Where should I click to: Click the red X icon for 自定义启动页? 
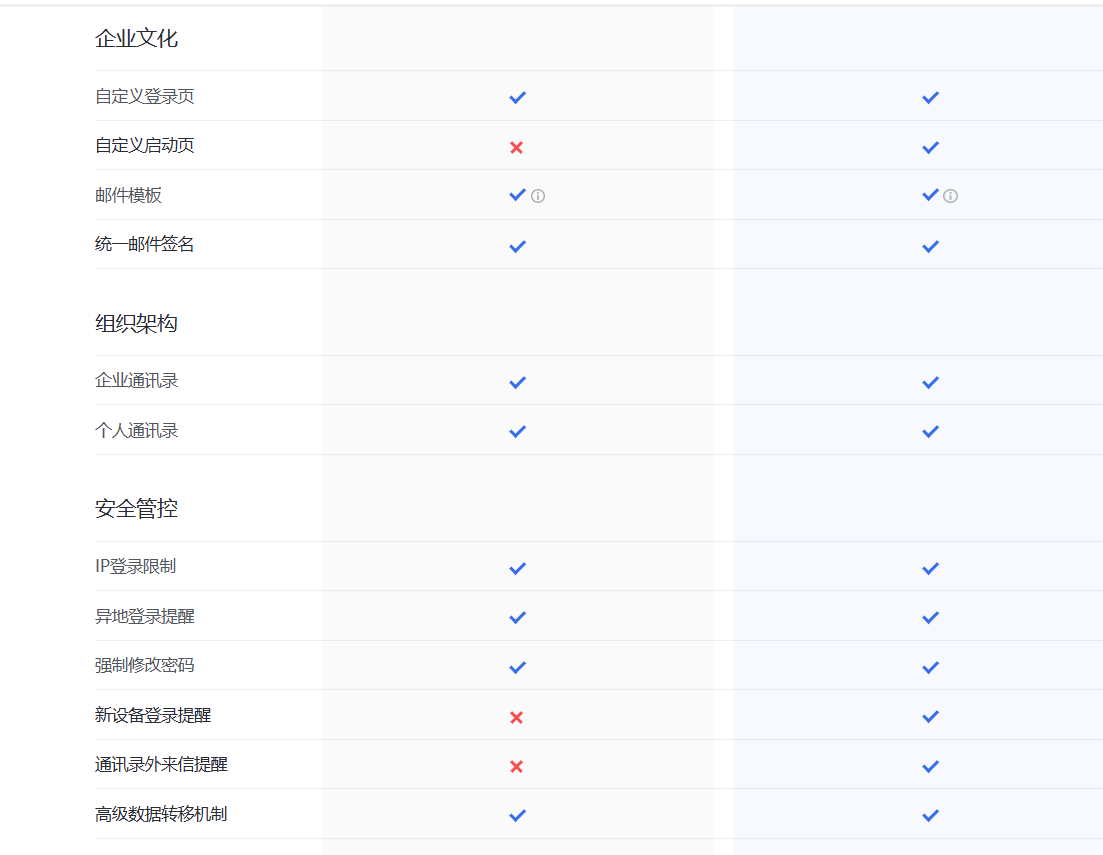coord(517,146)
